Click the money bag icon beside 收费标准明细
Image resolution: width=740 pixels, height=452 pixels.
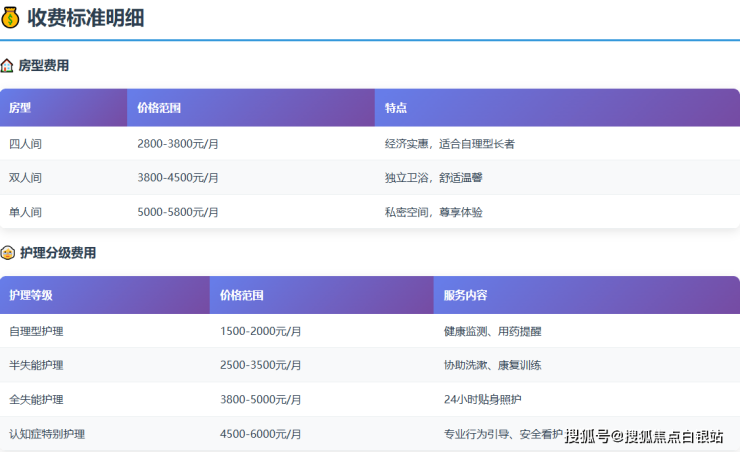11,17
